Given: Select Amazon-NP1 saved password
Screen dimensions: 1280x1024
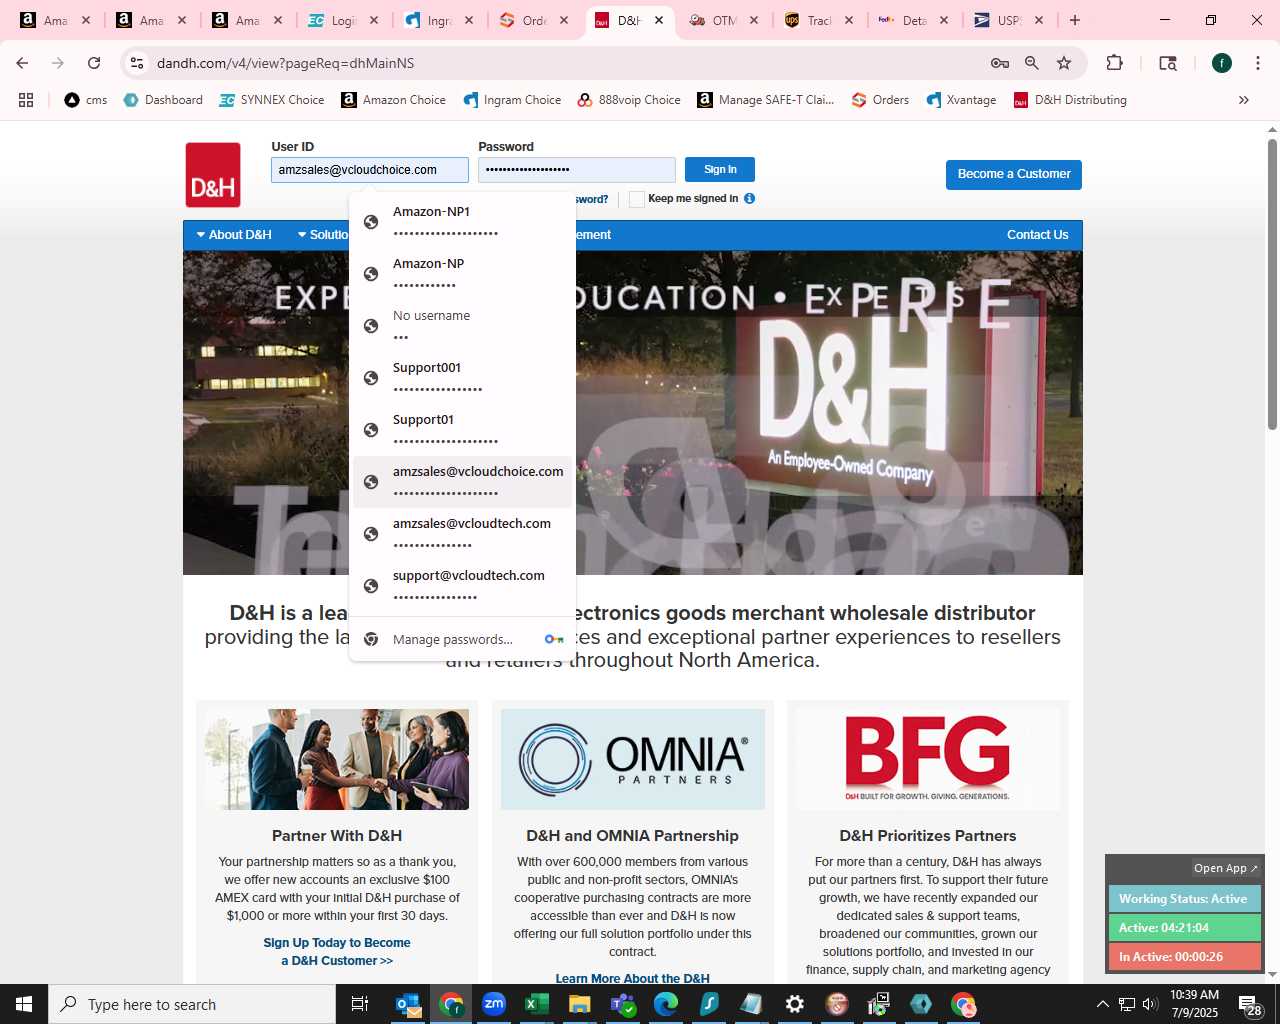Looking at the screenshot, I should click(x=463, y=222).
